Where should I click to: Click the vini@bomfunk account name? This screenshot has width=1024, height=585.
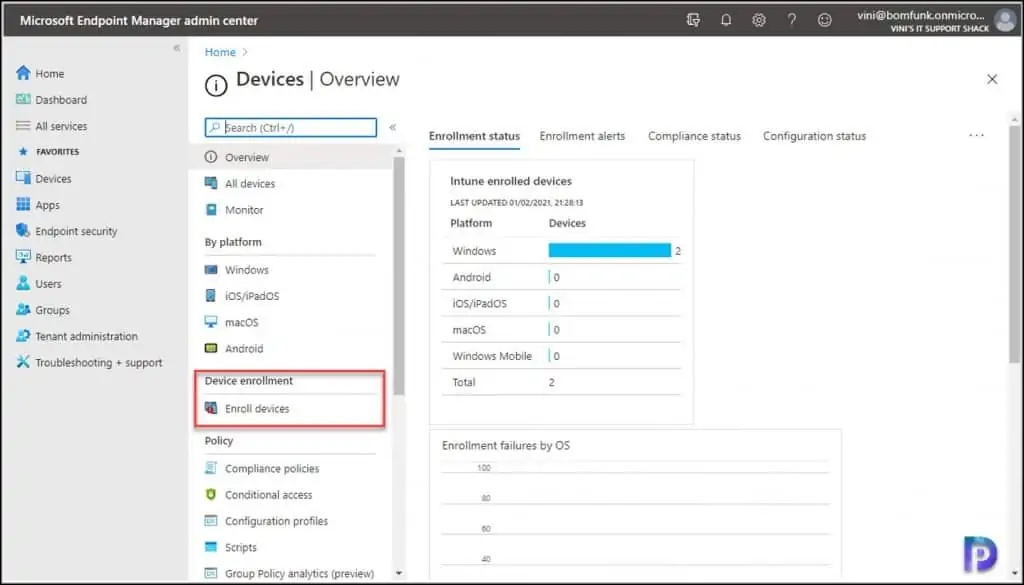click(920, 15)
